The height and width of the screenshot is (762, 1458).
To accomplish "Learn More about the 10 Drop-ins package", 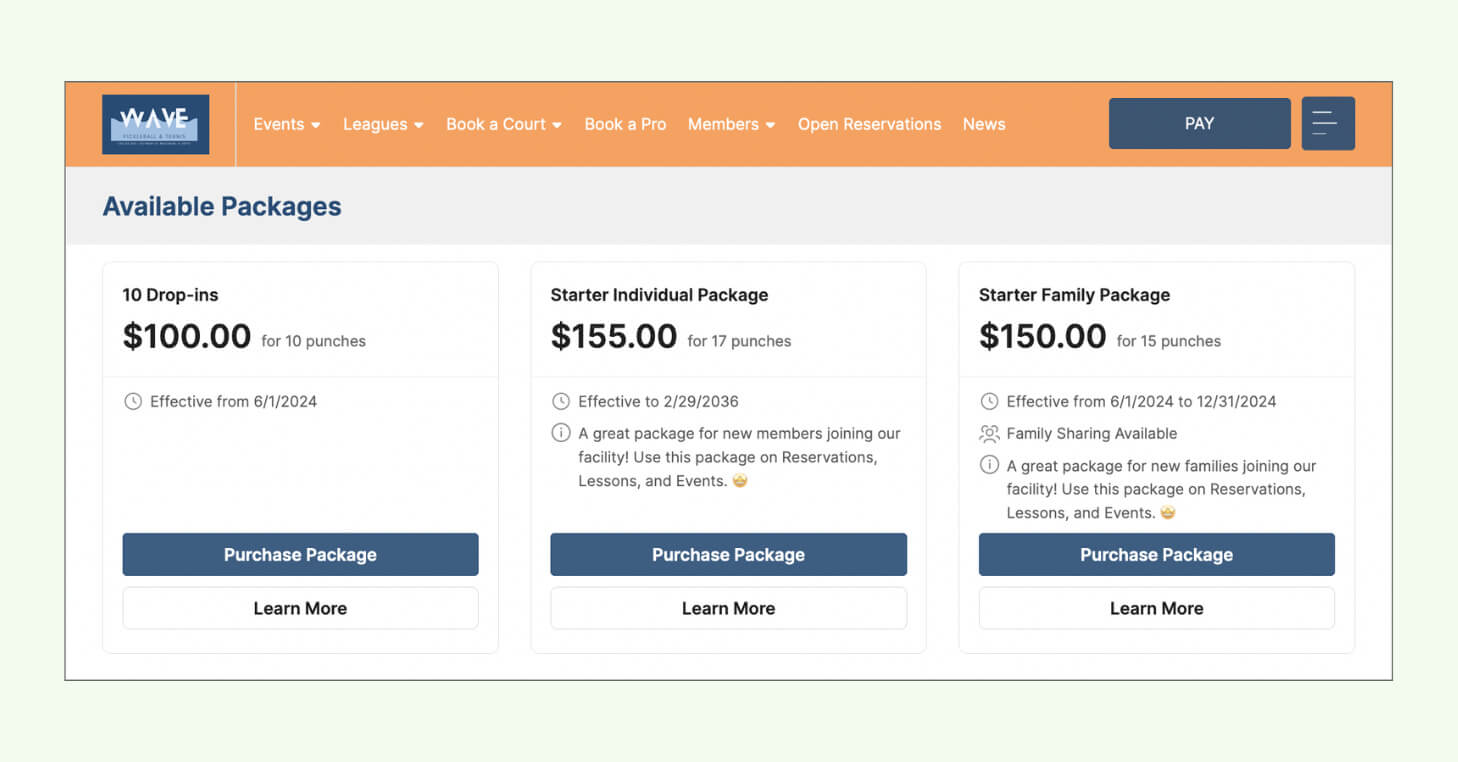I will point(300,608).
